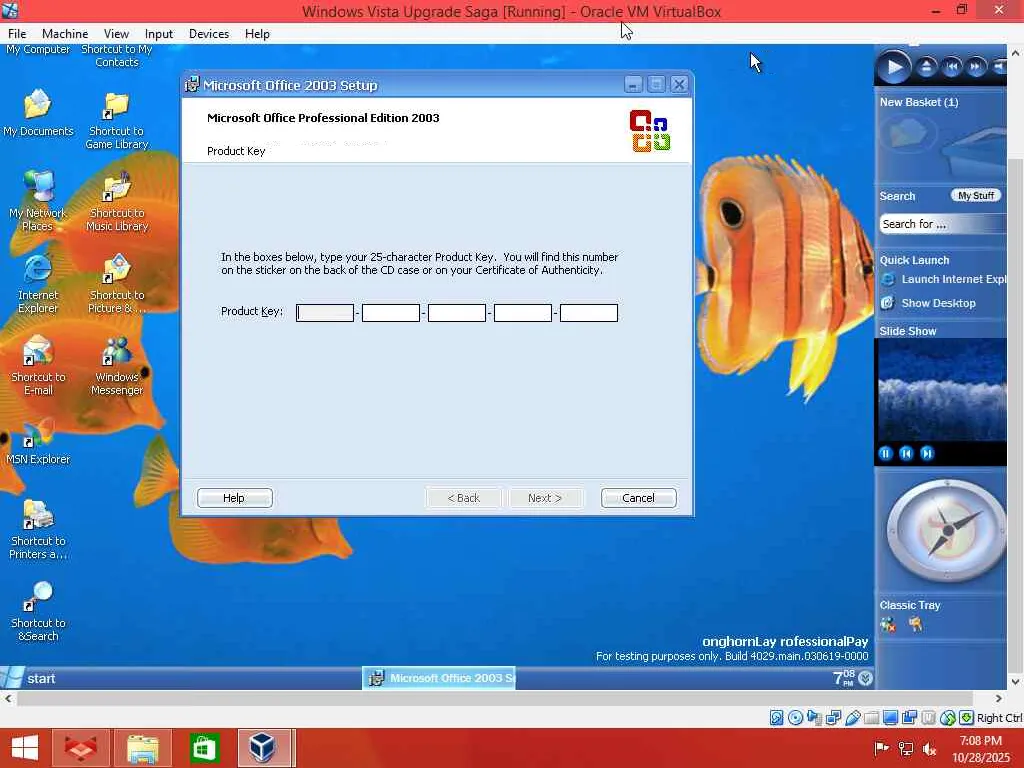Pause the sidebar Slide Show

click(x=886, y=453)
